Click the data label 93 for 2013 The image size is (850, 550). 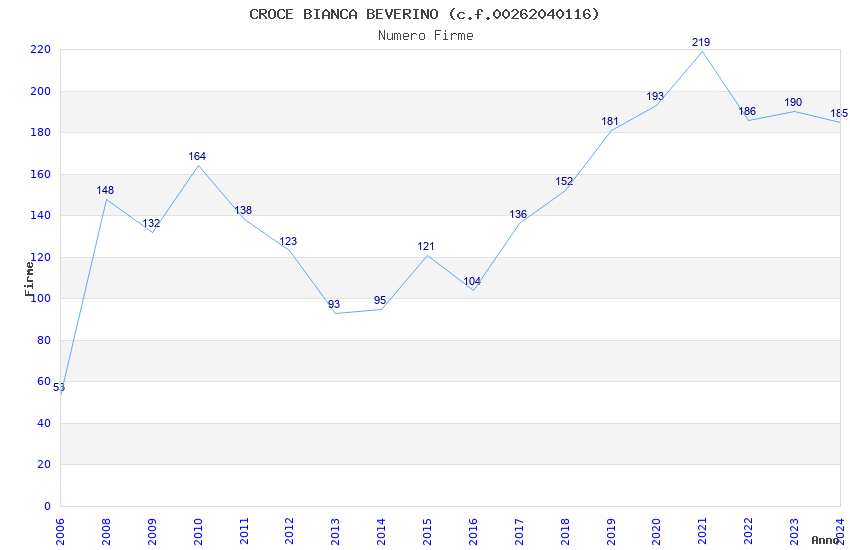coord(334,305)
